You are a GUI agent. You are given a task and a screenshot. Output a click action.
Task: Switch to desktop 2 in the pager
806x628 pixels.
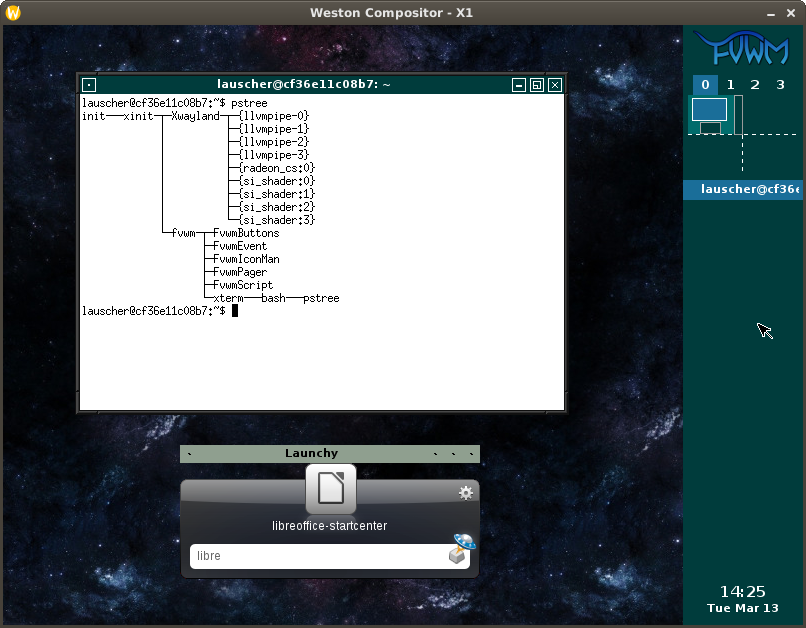755,85
